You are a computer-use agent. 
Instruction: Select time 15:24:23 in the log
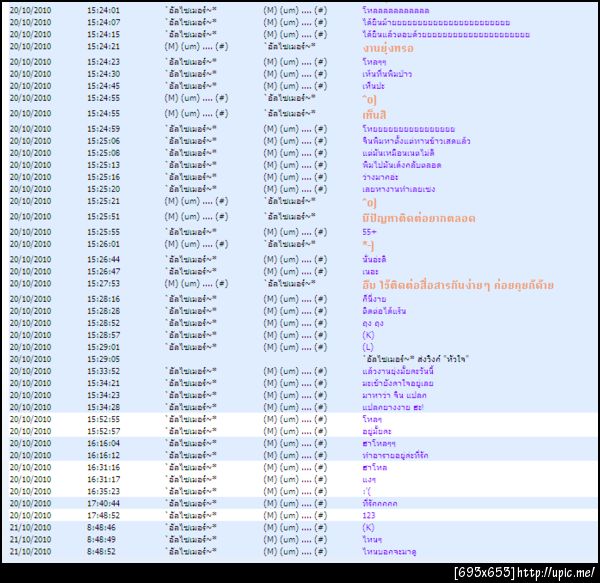point(103,62)
